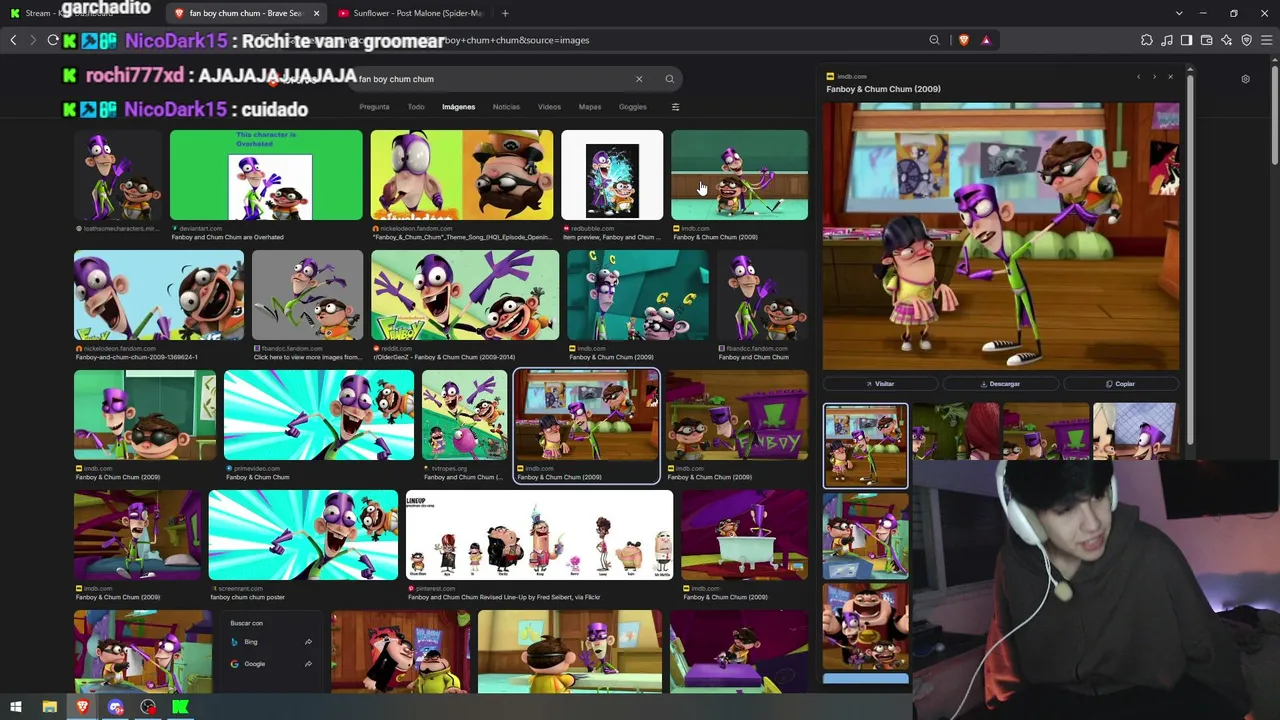Select the Noticias search tab
Viewport: 1280px width, 720px height.
(x=506, y=107)
